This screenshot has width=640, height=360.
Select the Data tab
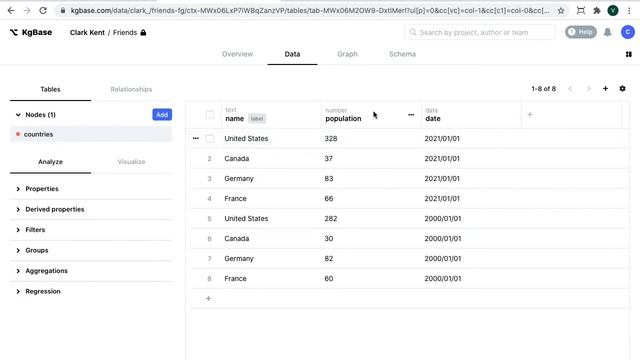292,54
